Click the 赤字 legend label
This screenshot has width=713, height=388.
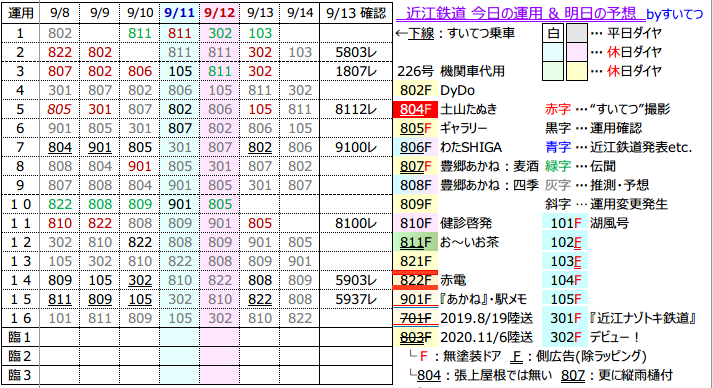(x=557, y=109)
